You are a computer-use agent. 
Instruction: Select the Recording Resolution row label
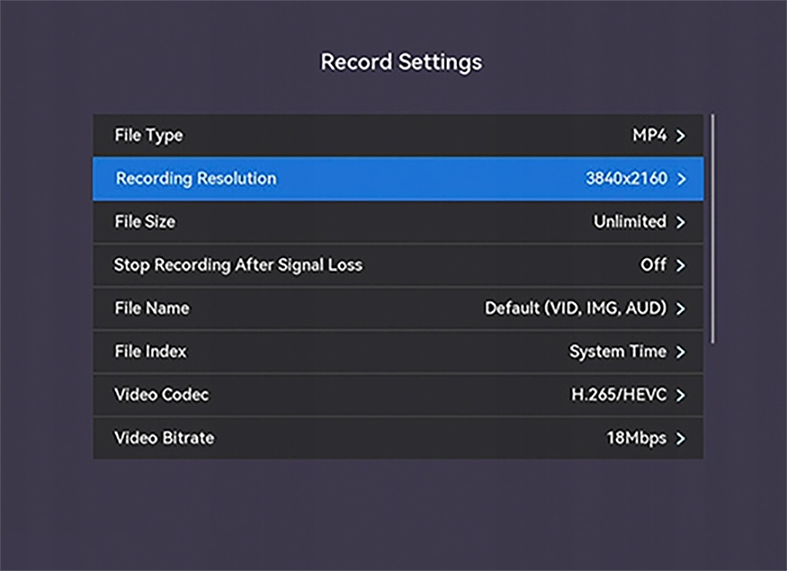tap(196, 179)
